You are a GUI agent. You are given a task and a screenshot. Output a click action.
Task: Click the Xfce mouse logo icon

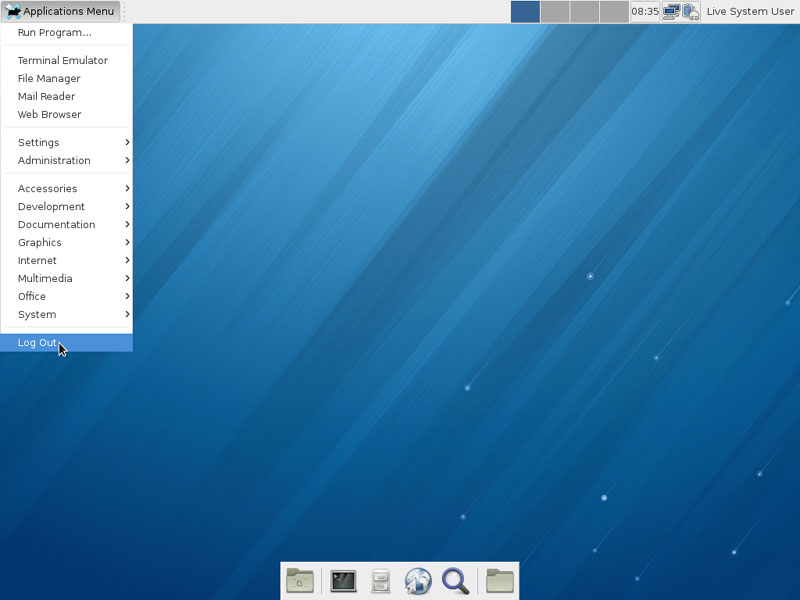[x=13, y=11]
